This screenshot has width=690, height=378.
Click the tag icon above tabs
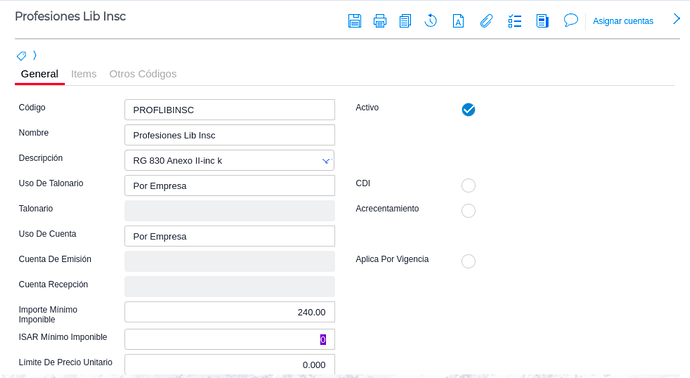click(21, 56)
